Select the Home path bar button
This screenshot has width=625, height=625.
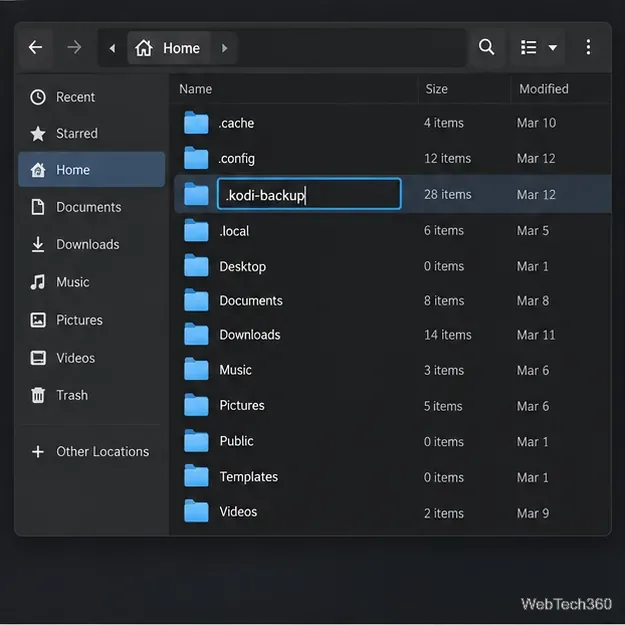168,48
